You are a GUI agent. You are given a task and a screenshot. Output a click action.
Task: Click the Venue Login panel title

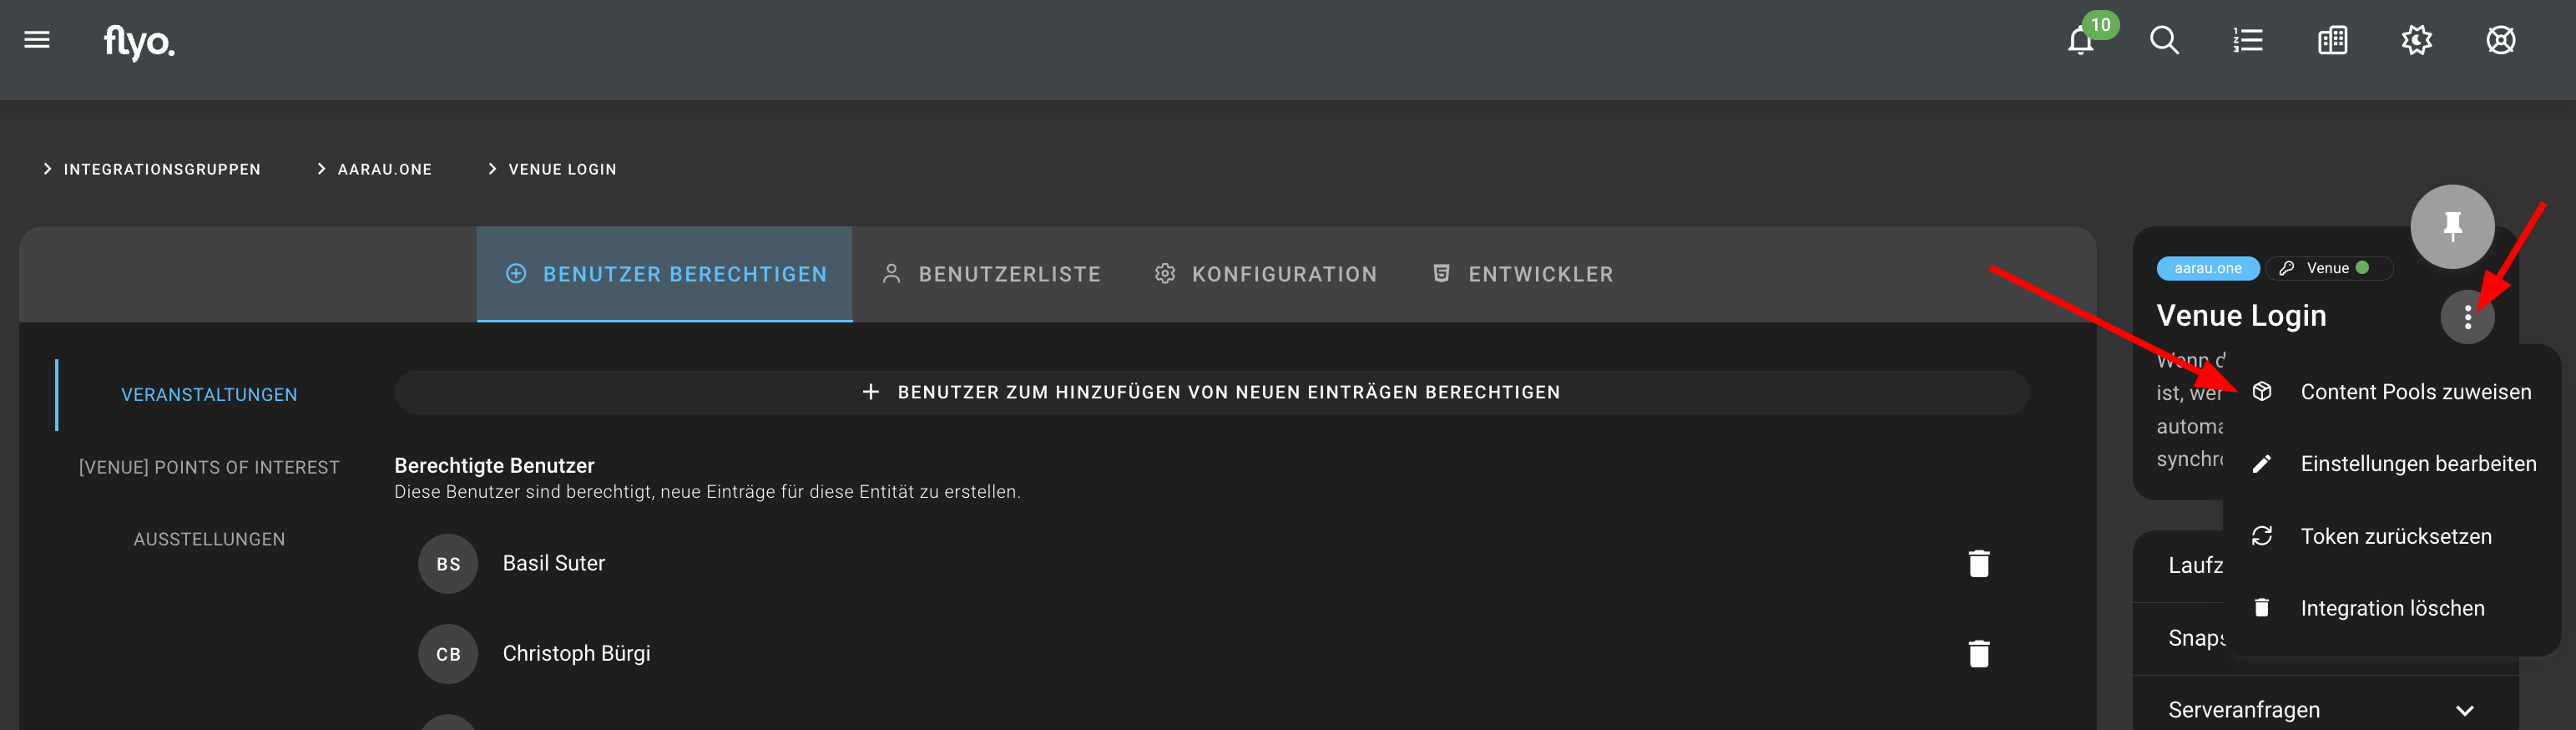coord(2241,316)
